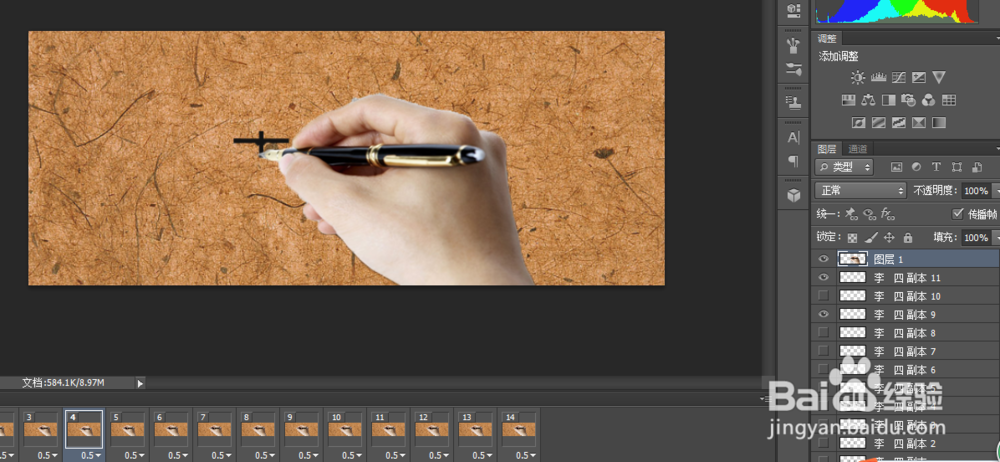Open the Character panel icon
The height and width of the screenshot is (462, 1000).
793,137
